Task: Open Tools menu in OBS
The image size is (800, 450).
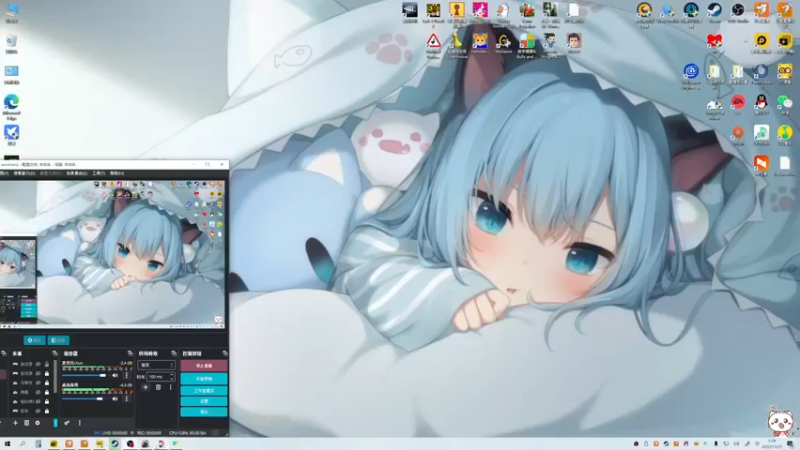Action: pos(98,173)
